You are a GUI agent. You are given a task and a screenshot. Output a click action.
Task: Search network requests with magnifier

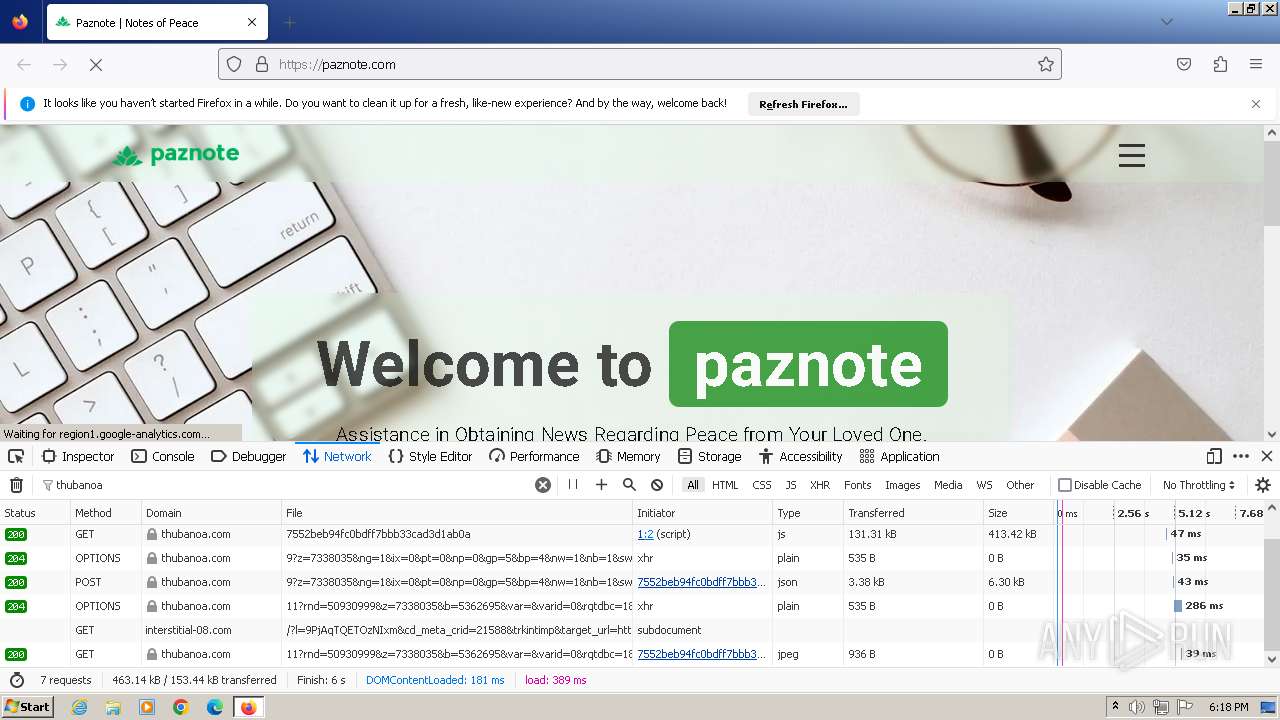tap(629, 485)
